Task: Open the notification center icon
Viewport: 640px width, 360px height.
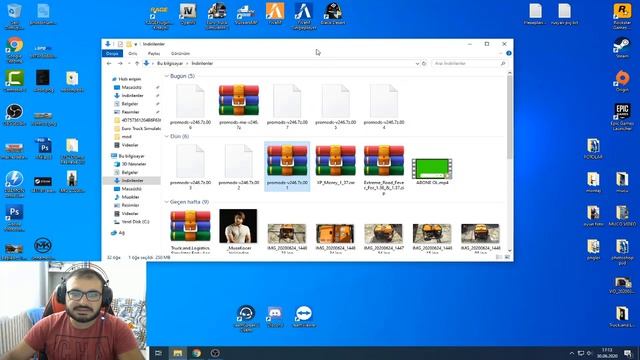Action: click(x=627, y=353)
